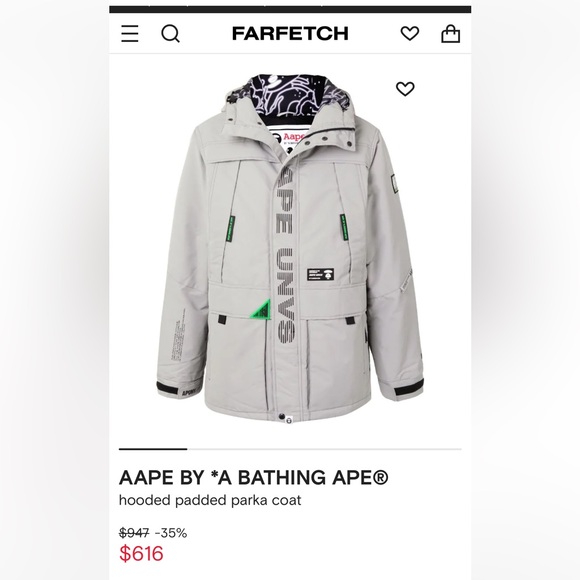Click the APE UNVS lettering on jacket
The width and height of the screenshot is (580, 580).
pyautogui.click(x=286, y=255)
